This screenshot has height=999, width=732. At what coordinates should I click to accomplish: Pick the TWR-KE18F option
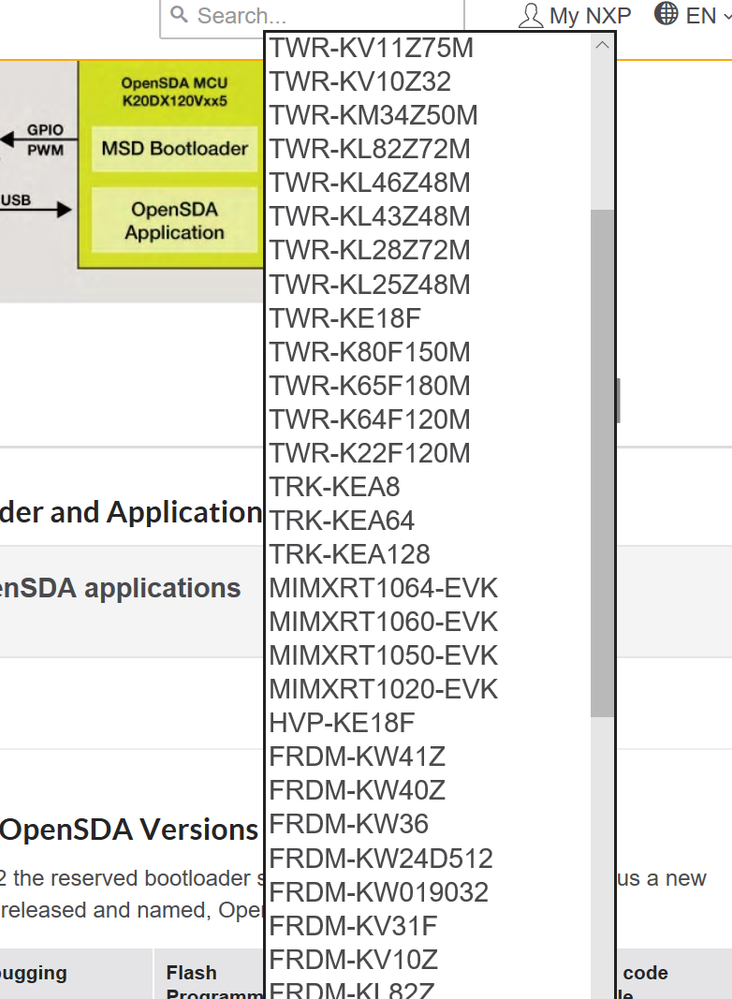[x=345, y=319]
